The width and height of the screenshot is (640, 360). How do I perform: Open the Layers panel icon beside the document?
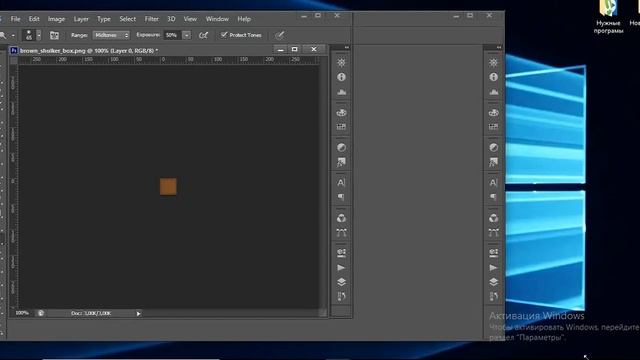[x=342, y=282]
